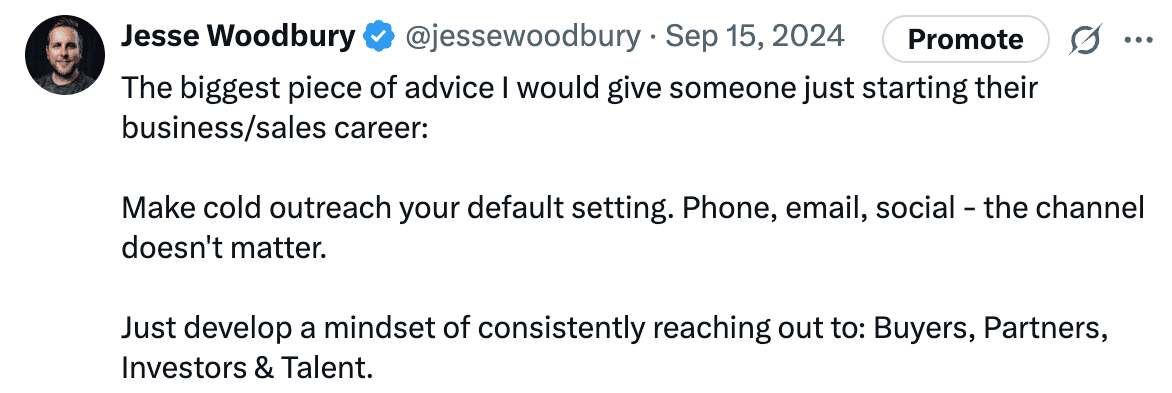Open the Grok slashed-circle icon
This screenshot has height=393, width=1172.
pyautogui.click(x=1084, y=39)
